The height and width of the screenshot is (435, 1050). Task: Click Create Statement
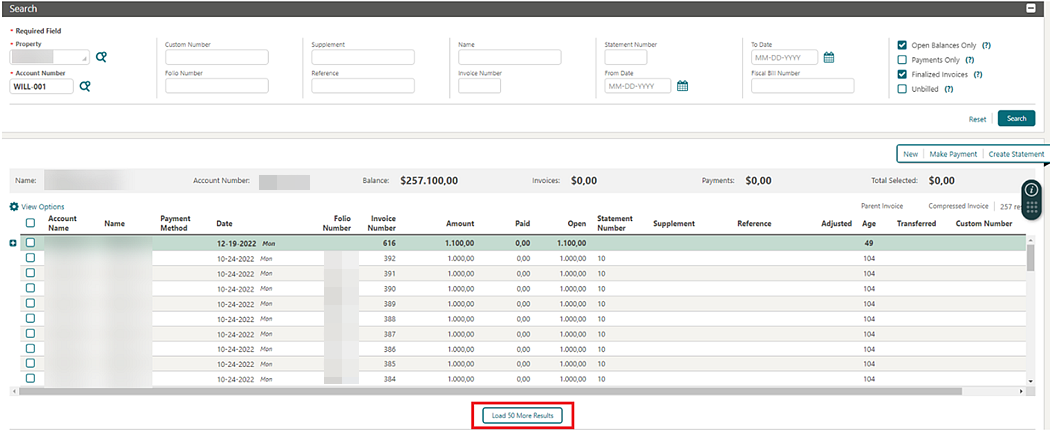click(1016, 154)
